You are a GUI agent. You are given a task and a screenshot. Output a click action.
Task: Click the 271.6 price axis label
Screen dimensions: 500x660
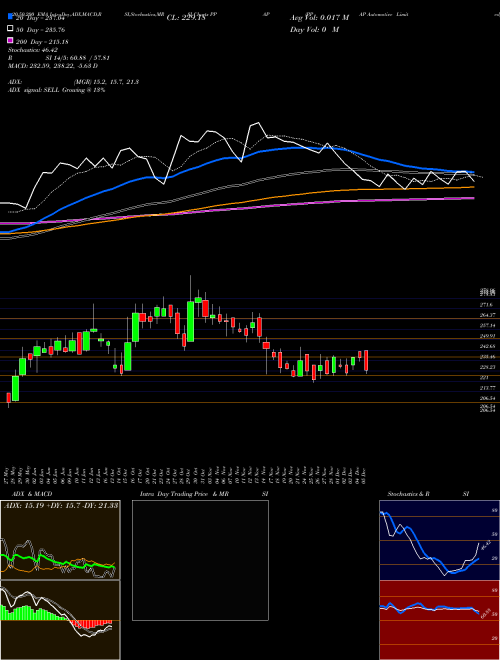pos(486,304)
